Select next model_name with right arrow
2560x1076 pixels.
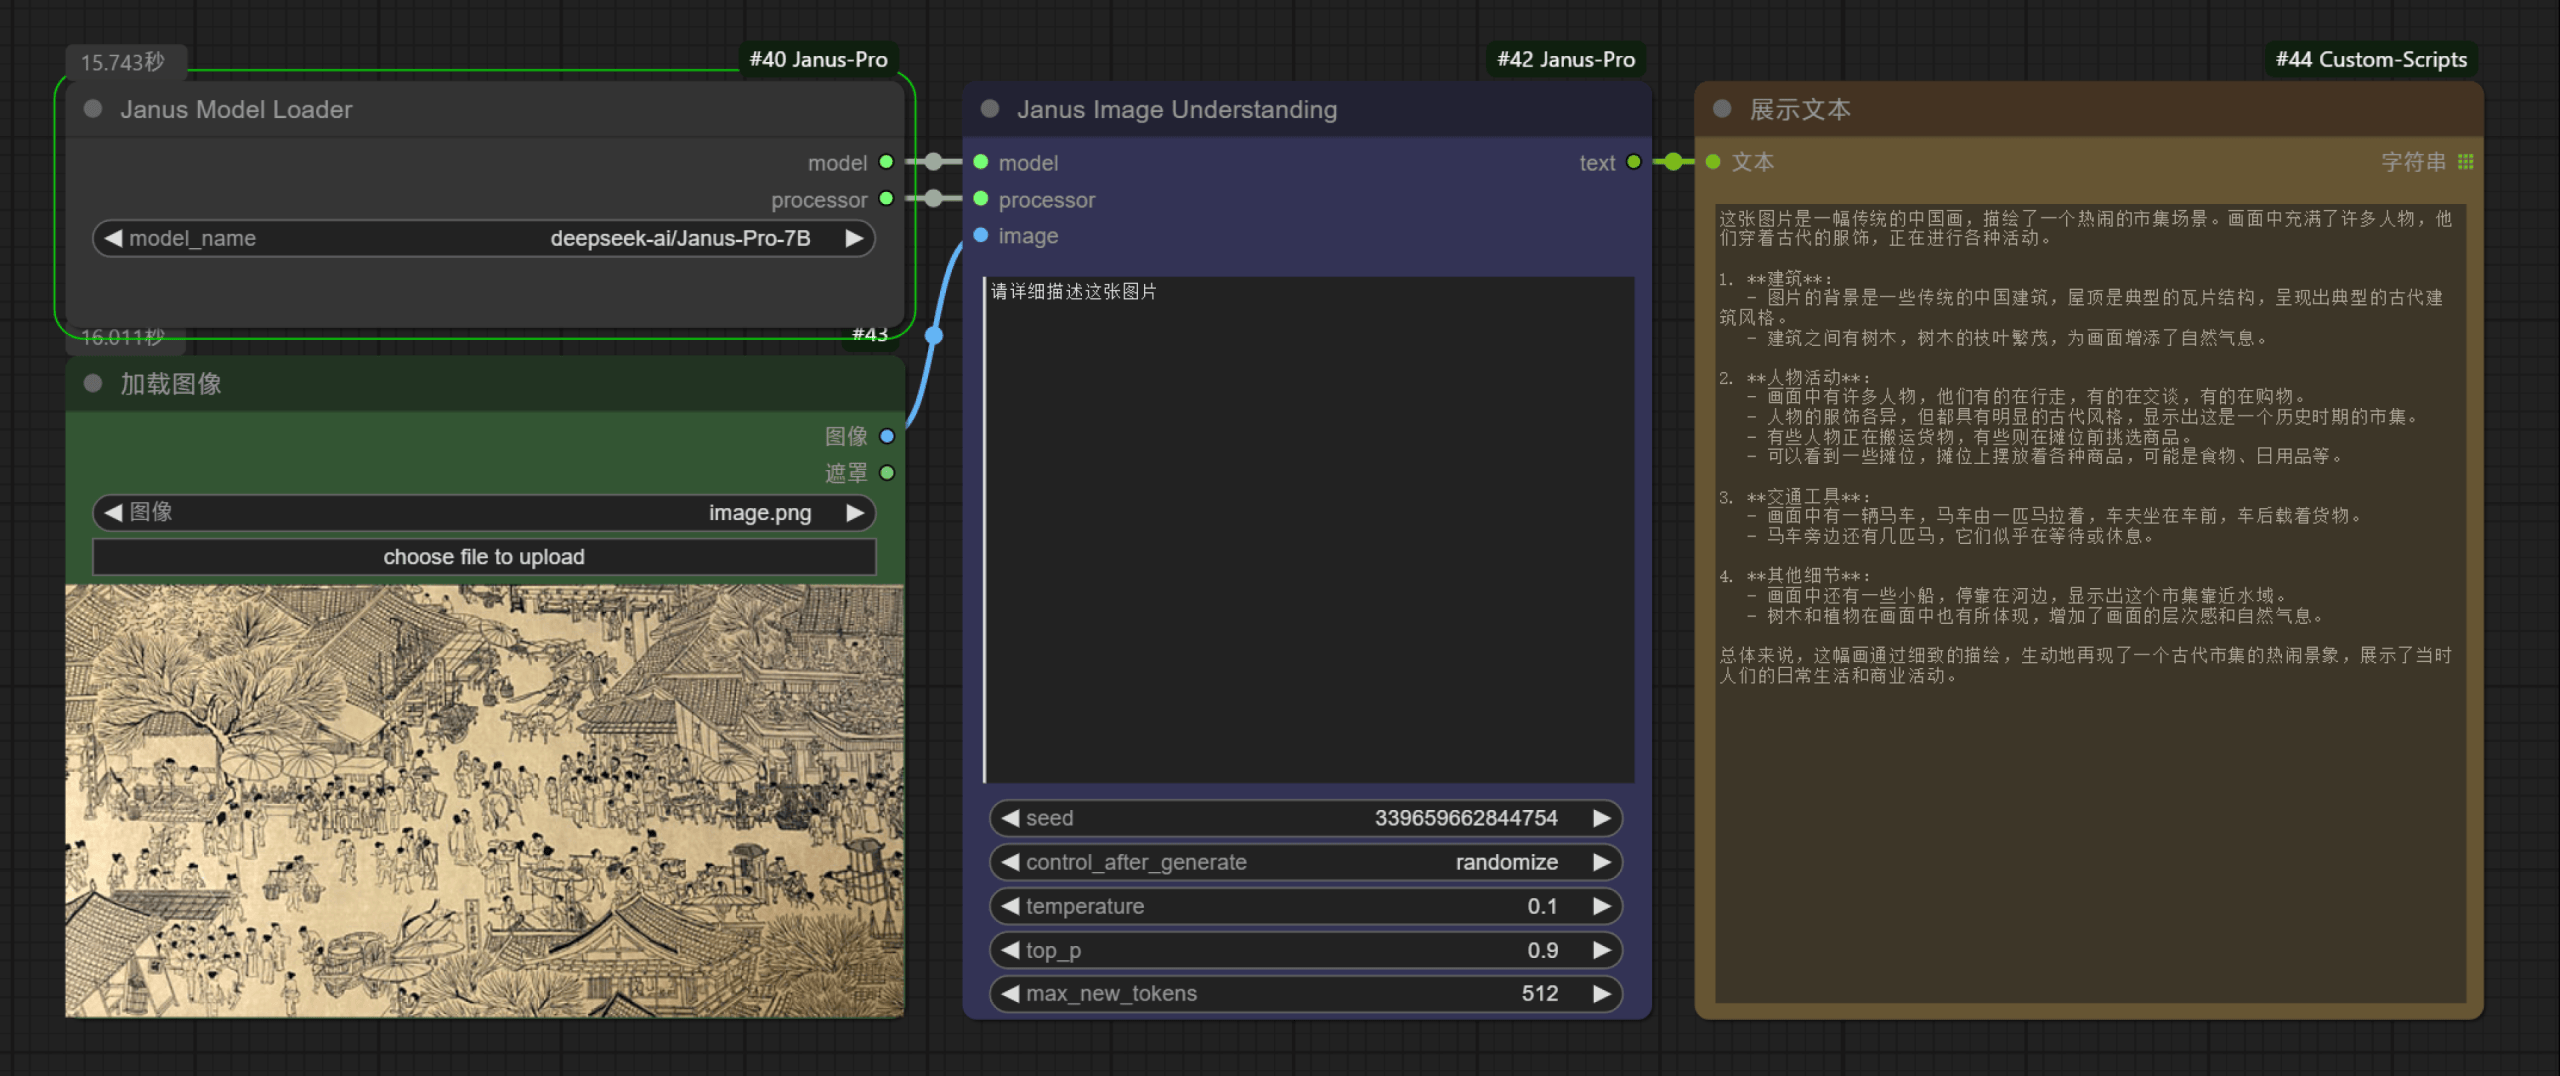point(854,238)
